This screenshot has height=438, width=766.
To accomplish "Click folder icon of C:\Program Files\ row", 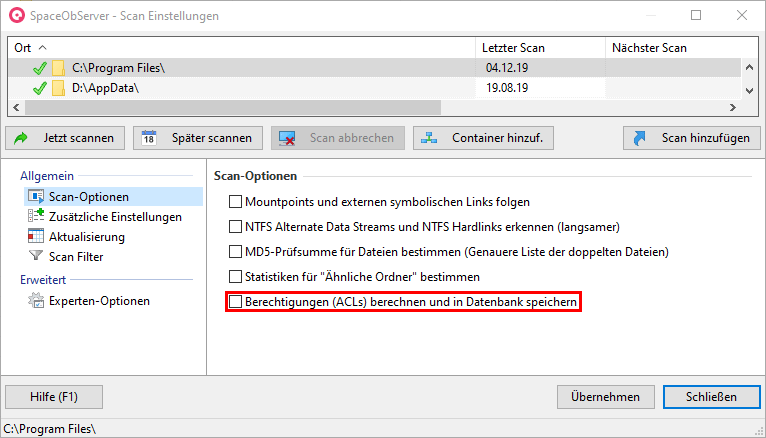I will click(58, 68).
